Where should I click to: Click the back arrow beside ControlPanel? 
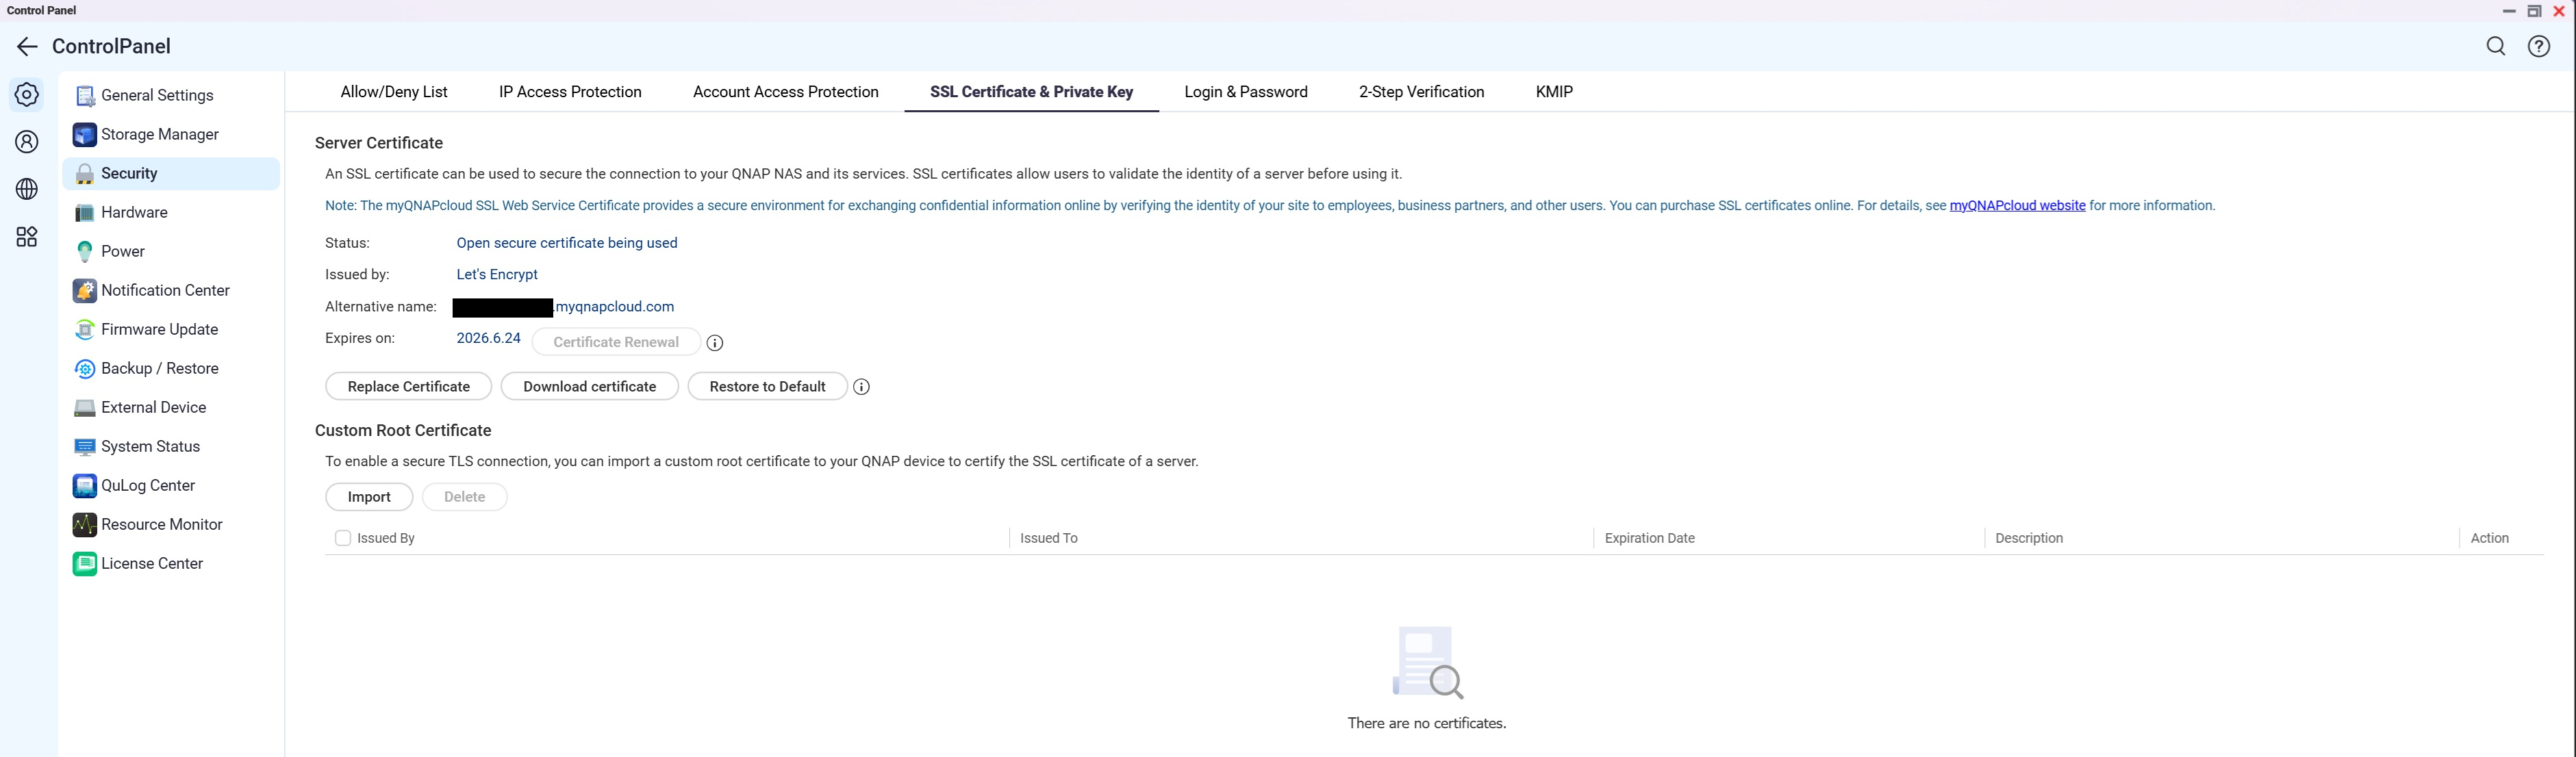pos(27,47)
